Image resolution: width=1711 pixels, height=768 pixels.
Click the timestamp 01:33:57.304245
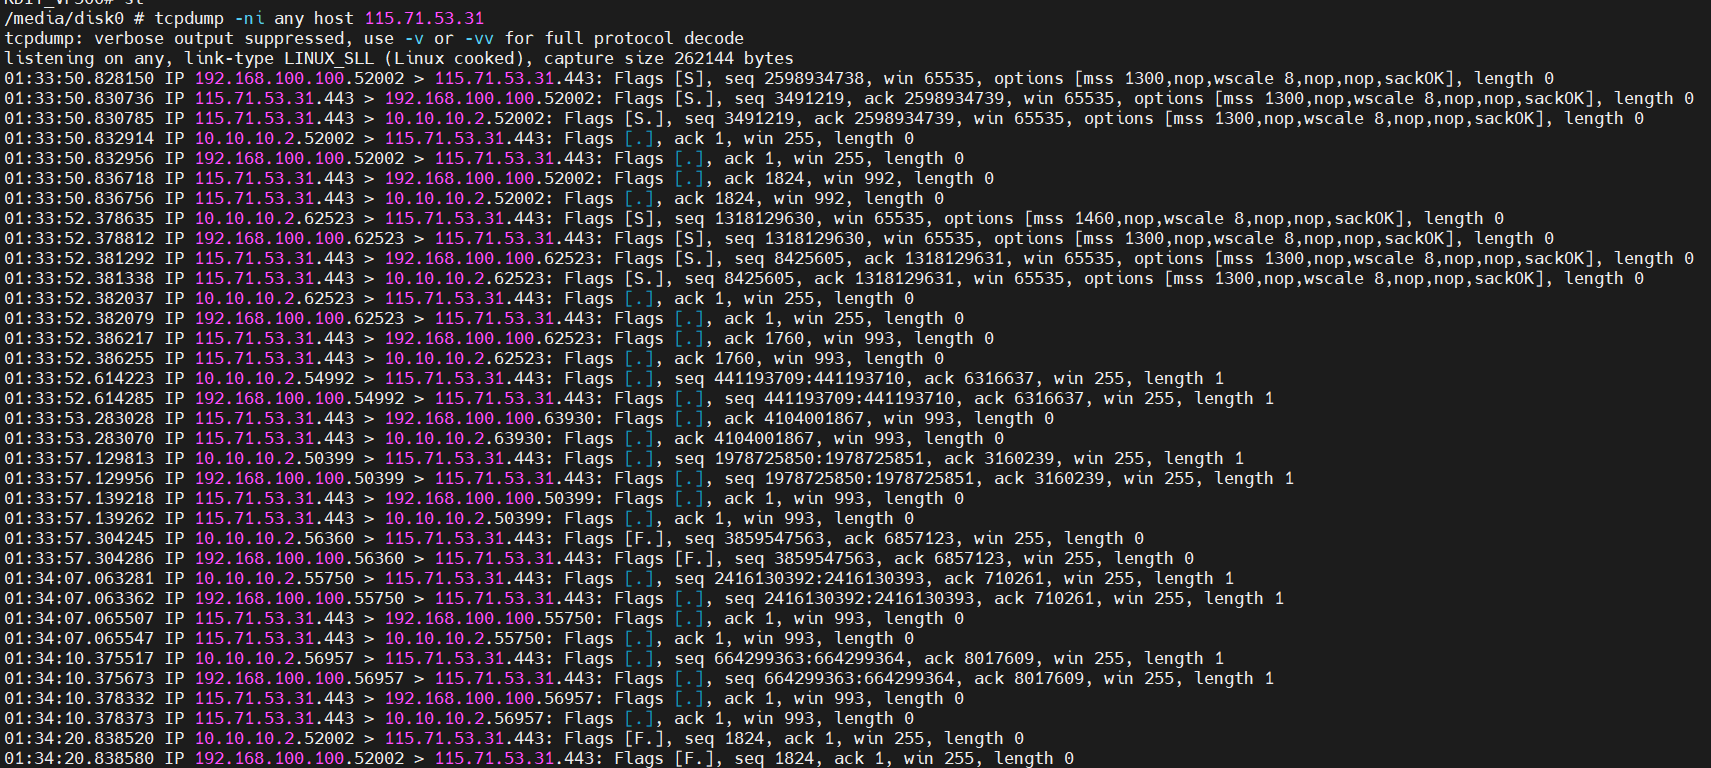[79, 538]
